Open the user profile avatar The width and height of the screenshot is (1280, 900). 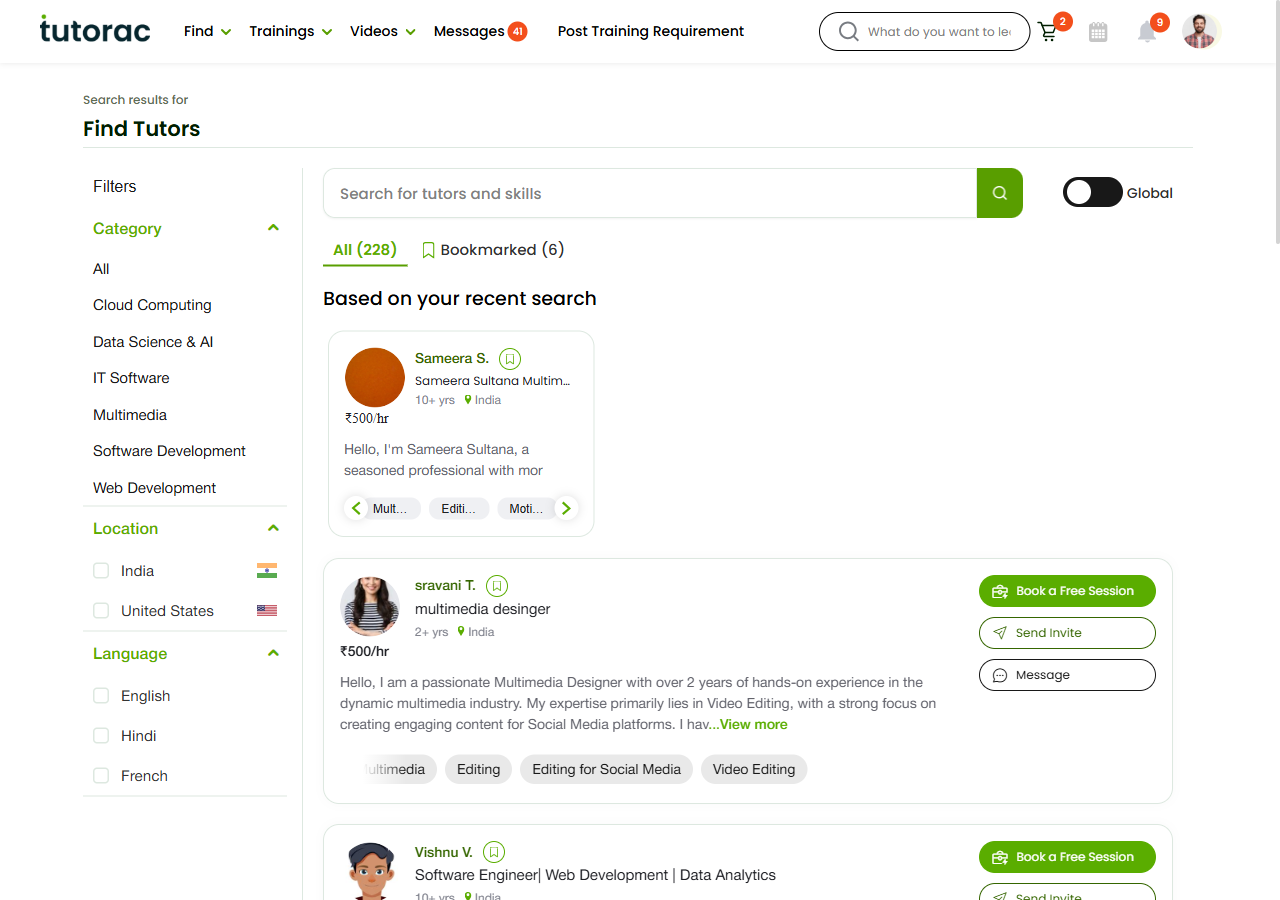click(1200, 31)
